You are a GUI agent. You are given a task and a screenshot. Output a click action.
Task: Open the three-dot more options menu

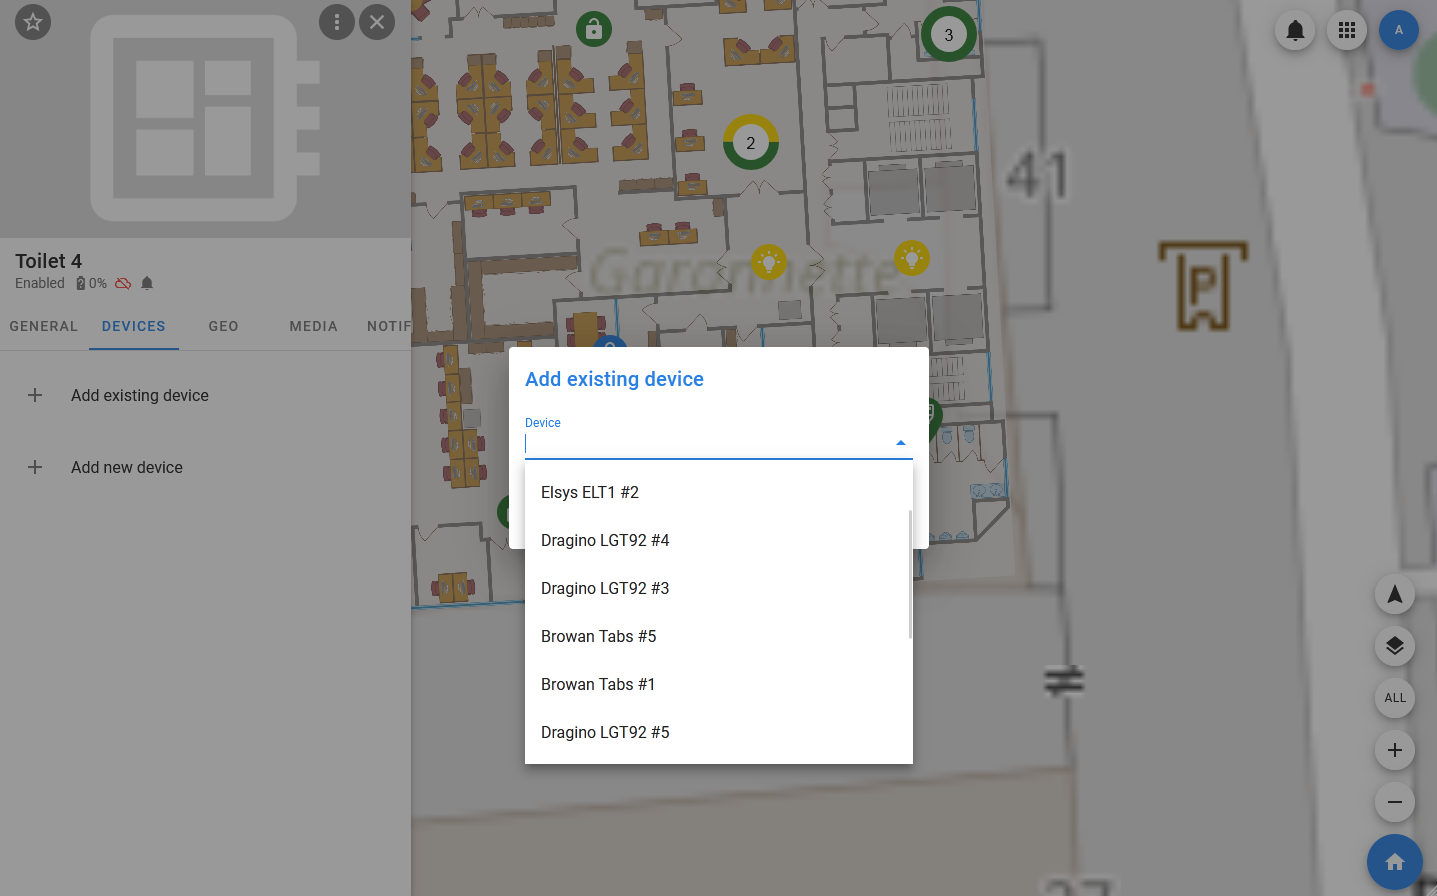click(337, 22)
